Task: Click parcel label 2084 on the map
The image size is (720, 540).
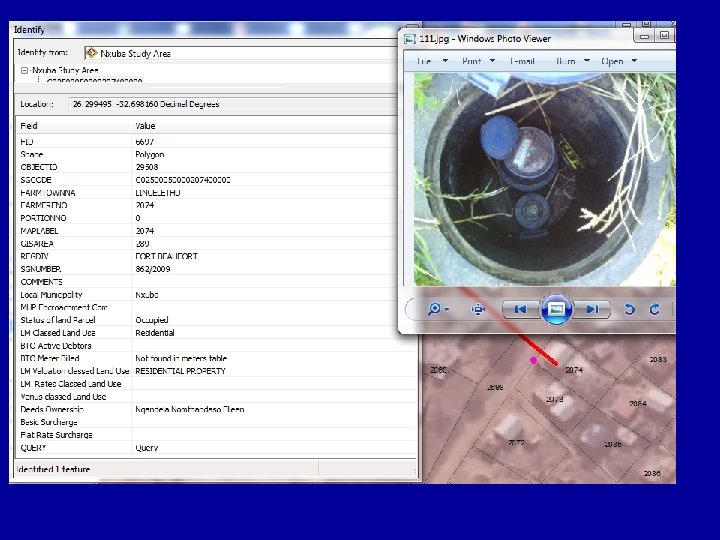Action: (638, 404)
